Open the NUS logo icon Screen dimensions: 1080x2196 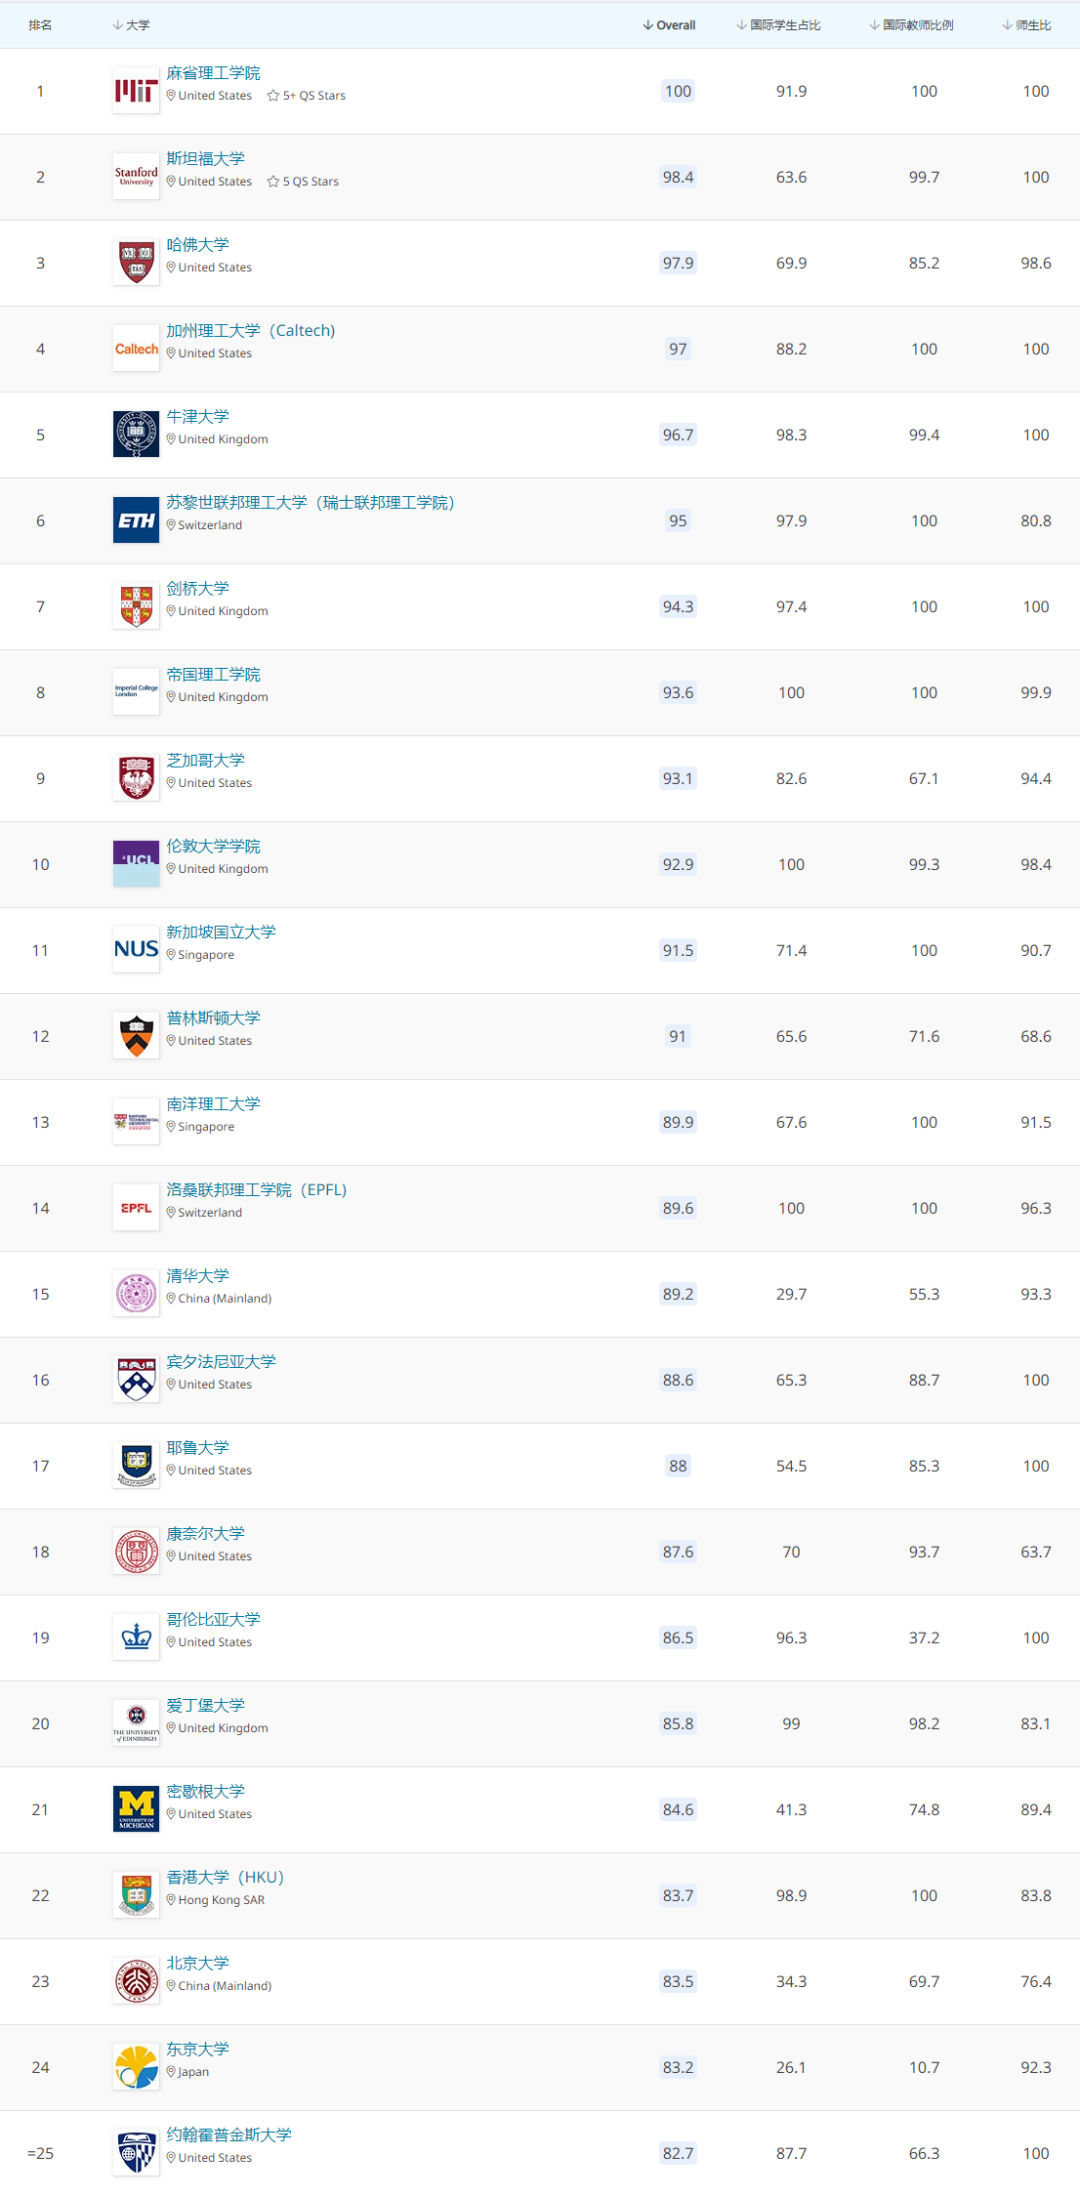pos(136,950)
